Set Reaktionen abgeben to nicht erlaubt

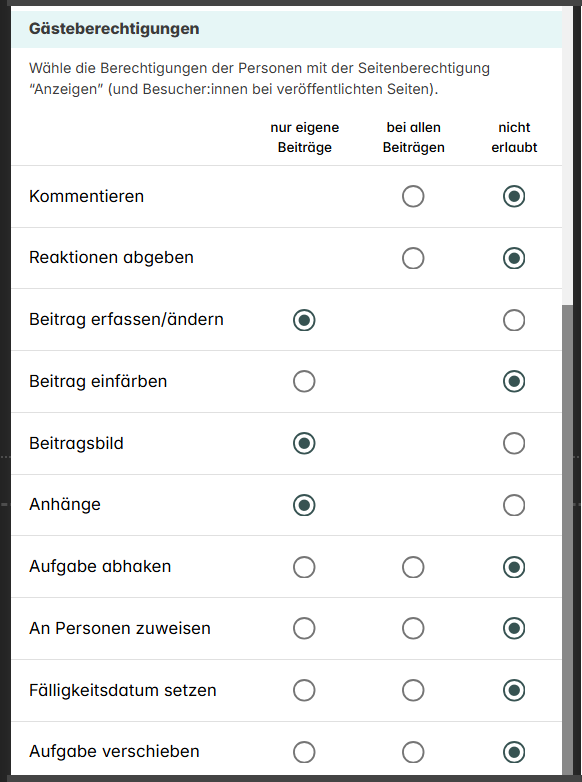514,258
